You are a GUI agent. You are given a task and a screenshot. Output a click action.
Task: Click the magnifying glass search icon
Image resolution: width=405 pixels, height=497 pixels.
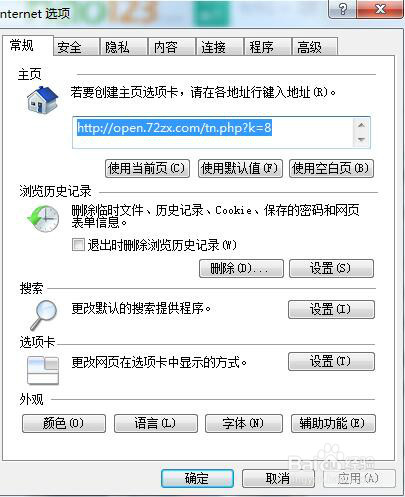(x=44, y=314)
